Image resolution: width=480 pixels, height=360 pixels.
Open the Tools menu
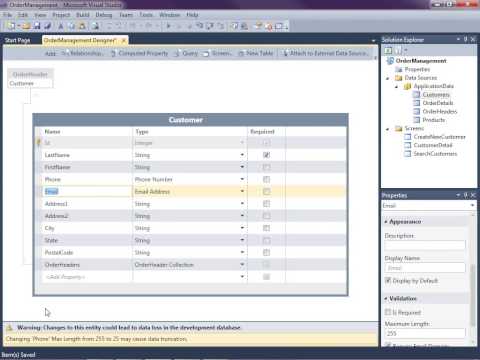point(146,15)
